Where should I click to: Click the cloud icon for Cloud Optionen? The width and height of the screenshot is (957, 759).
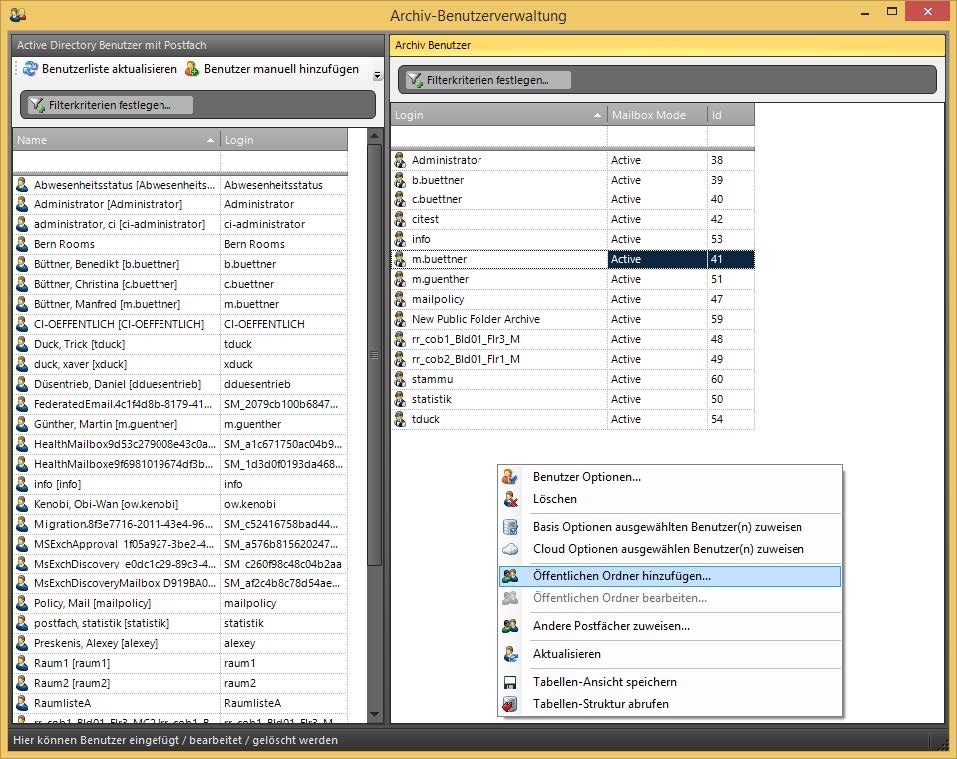[x=511, y=549]
